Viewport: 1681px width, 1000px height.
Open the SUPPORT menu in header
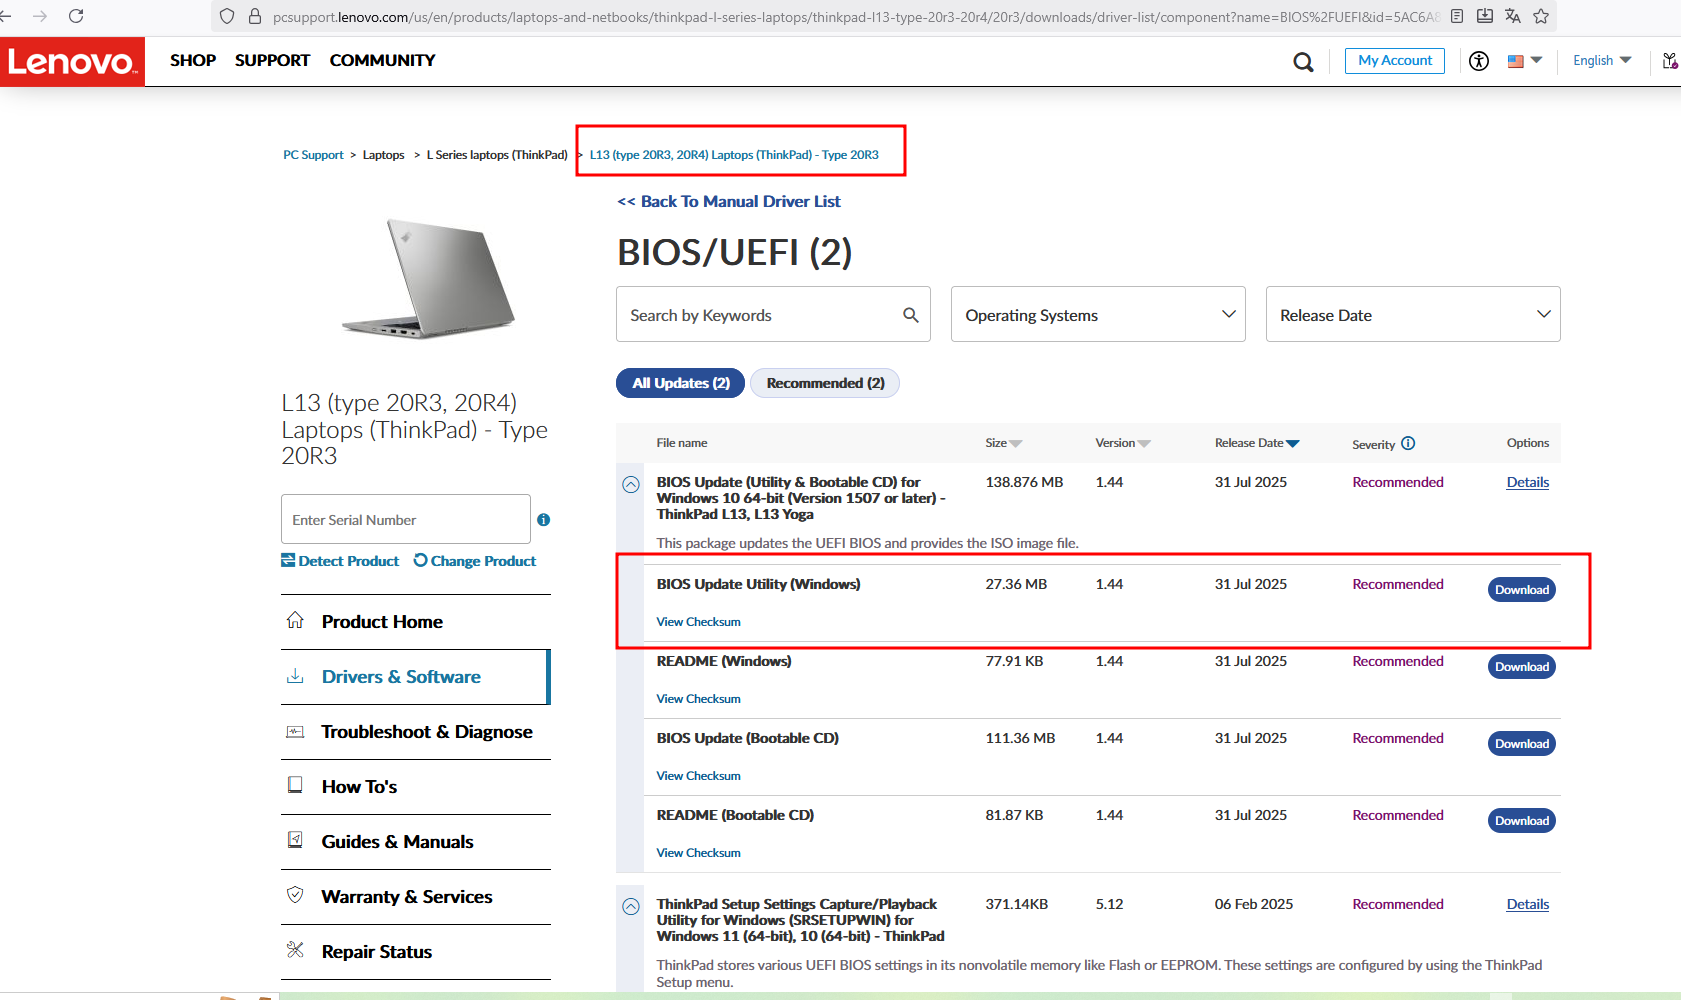point(272,61)
